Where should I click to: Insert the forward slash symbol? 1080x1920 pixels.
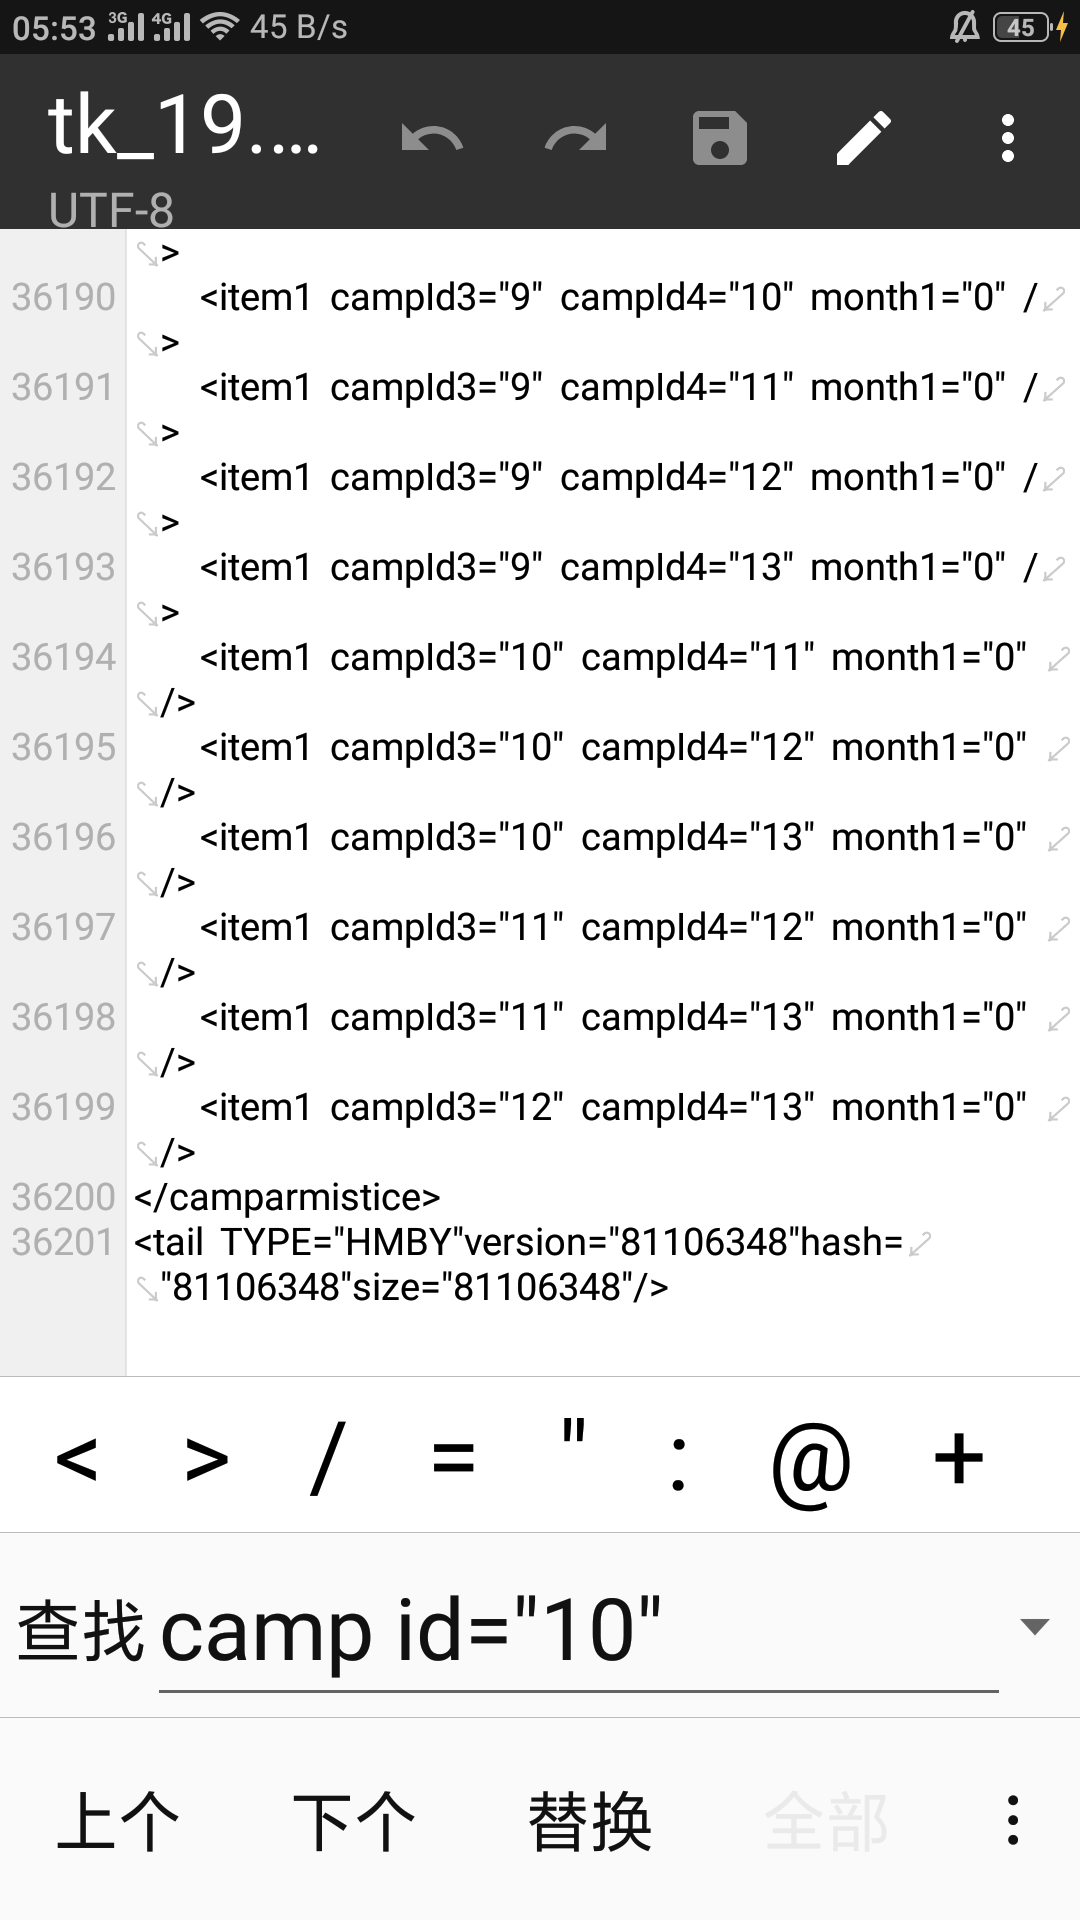(328, 1457)
